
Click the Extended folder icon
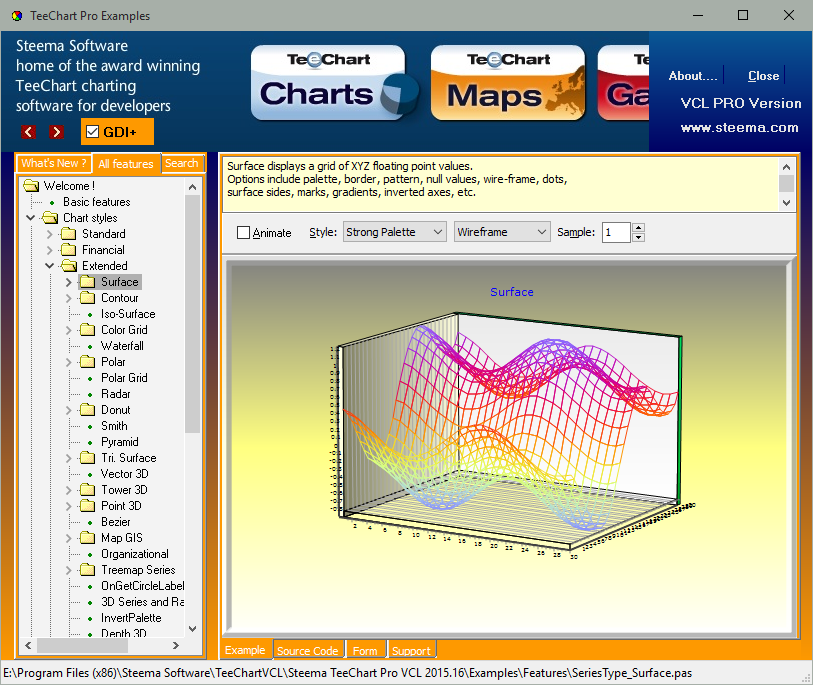69,266
